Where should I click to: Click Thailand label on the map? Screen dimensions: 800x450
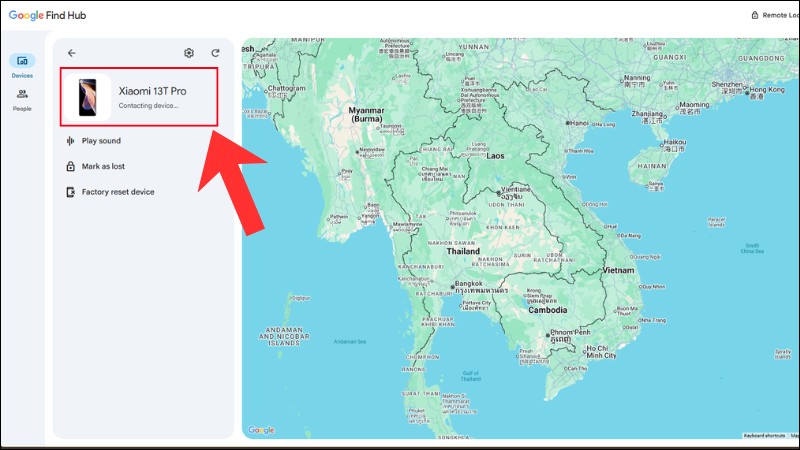point(463,252)
